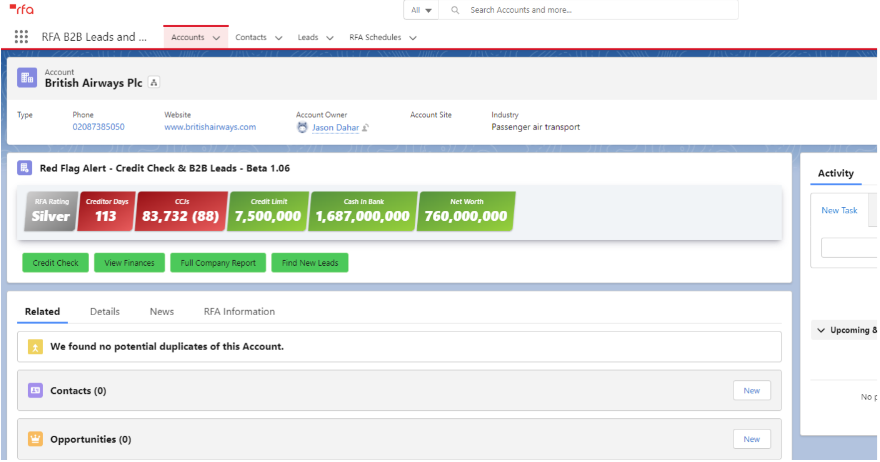Image resolution: width=880 pixels, height=462 pixels.
Task: Select the Activity tab
Action: (836, 173)
